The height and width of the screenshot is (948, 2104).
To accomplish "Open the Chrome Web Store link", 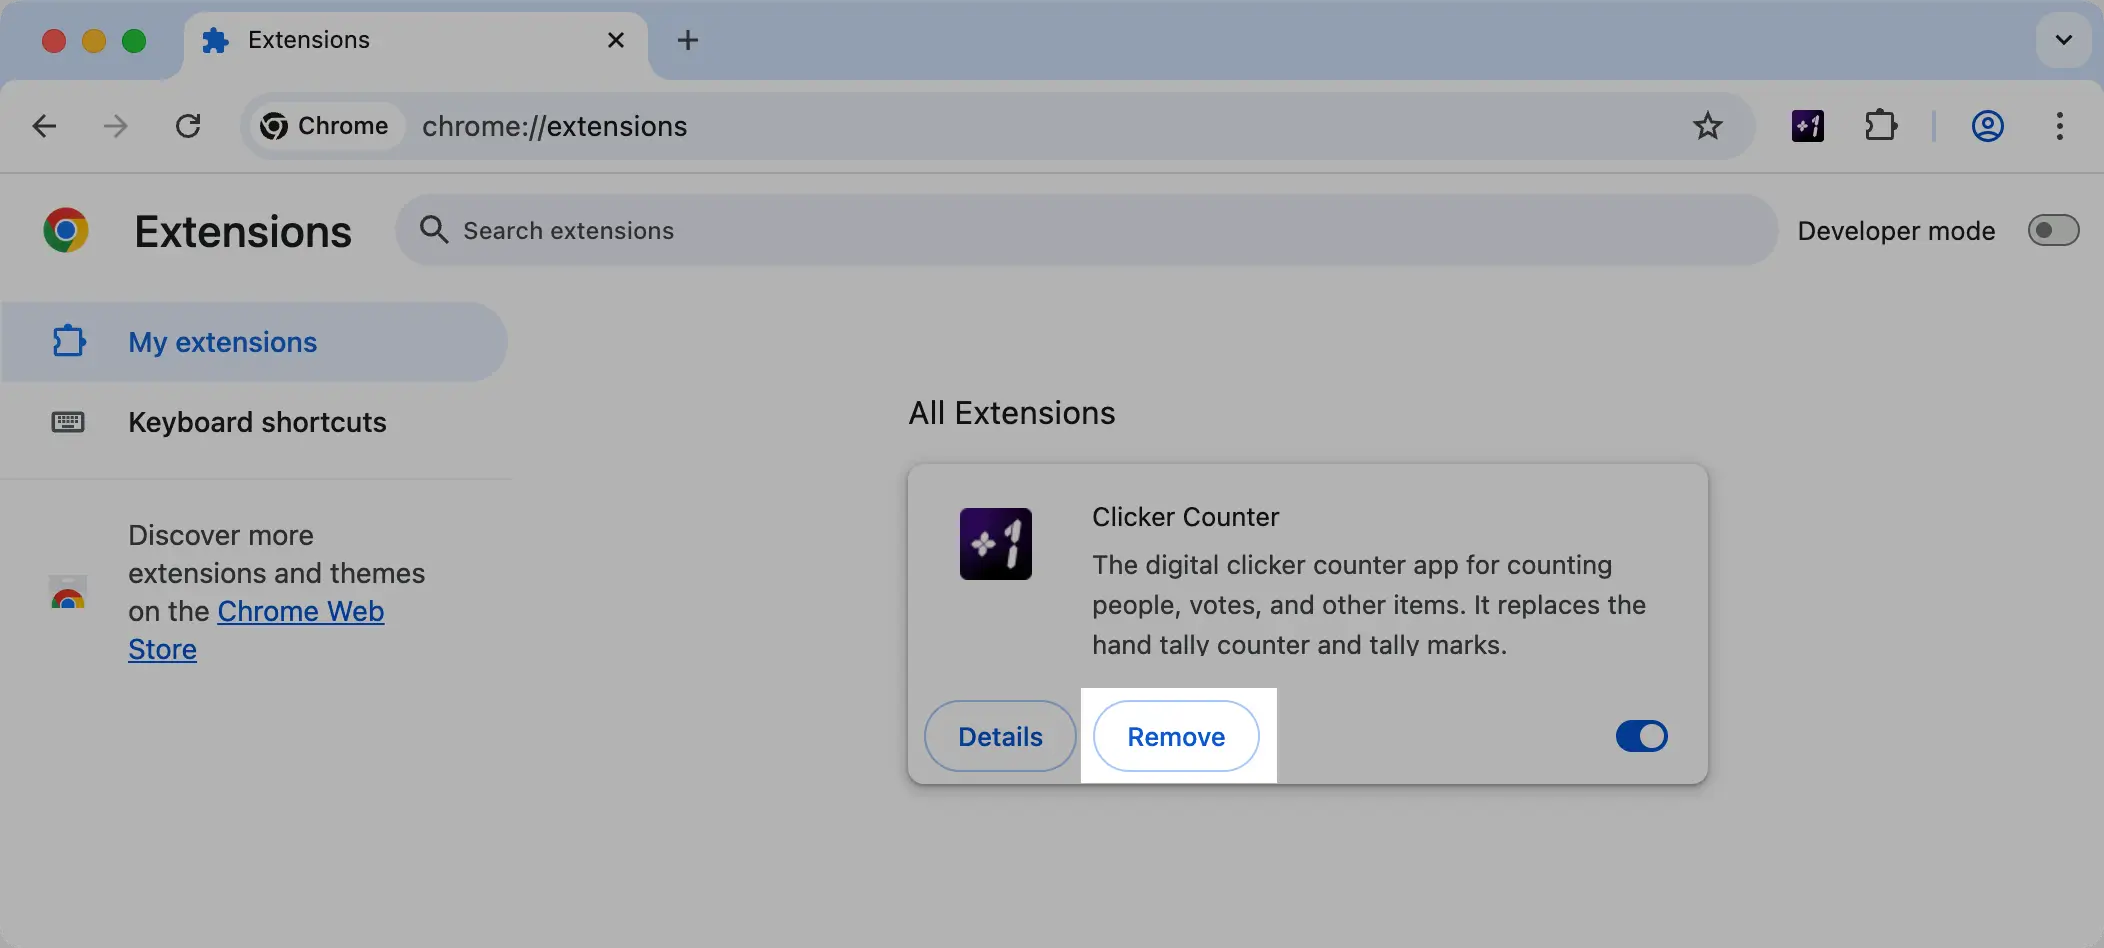I will (300, 611).
